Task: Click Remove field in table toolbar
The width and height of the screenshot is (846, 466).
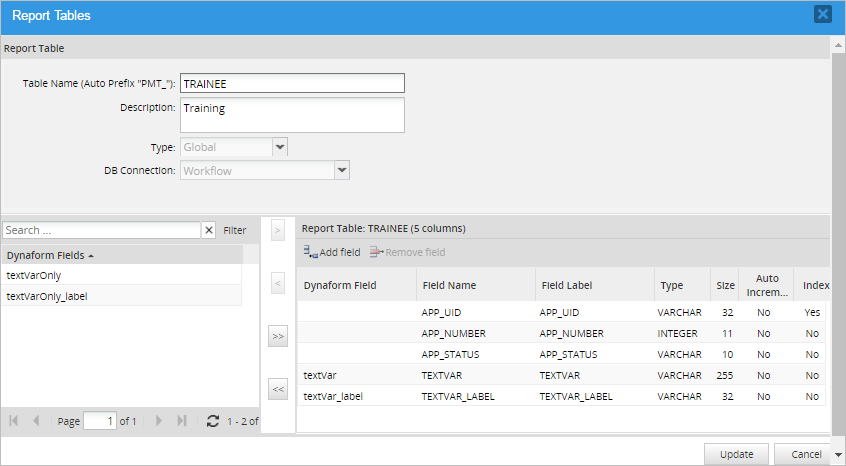Action: coord(407,253)
